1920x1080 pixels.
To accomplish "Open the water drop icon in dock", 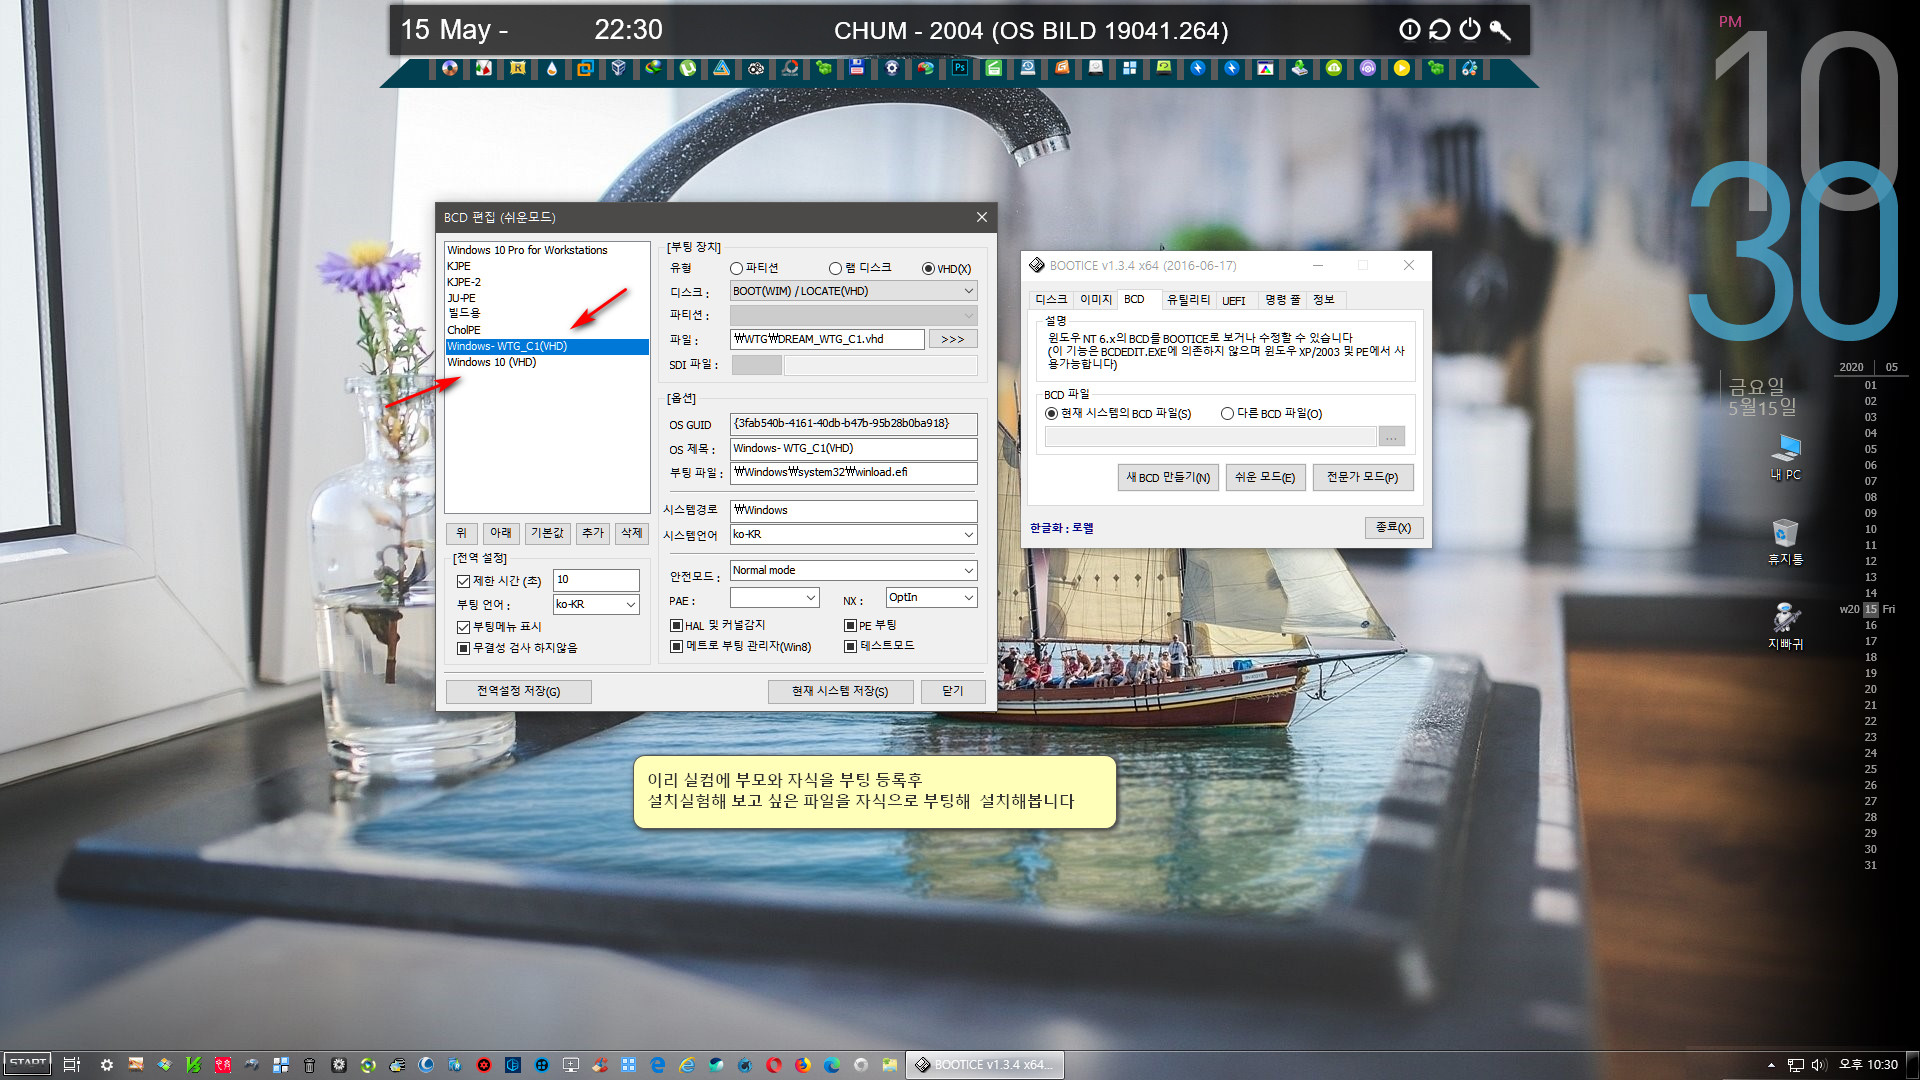I will [x=551, y=68].
